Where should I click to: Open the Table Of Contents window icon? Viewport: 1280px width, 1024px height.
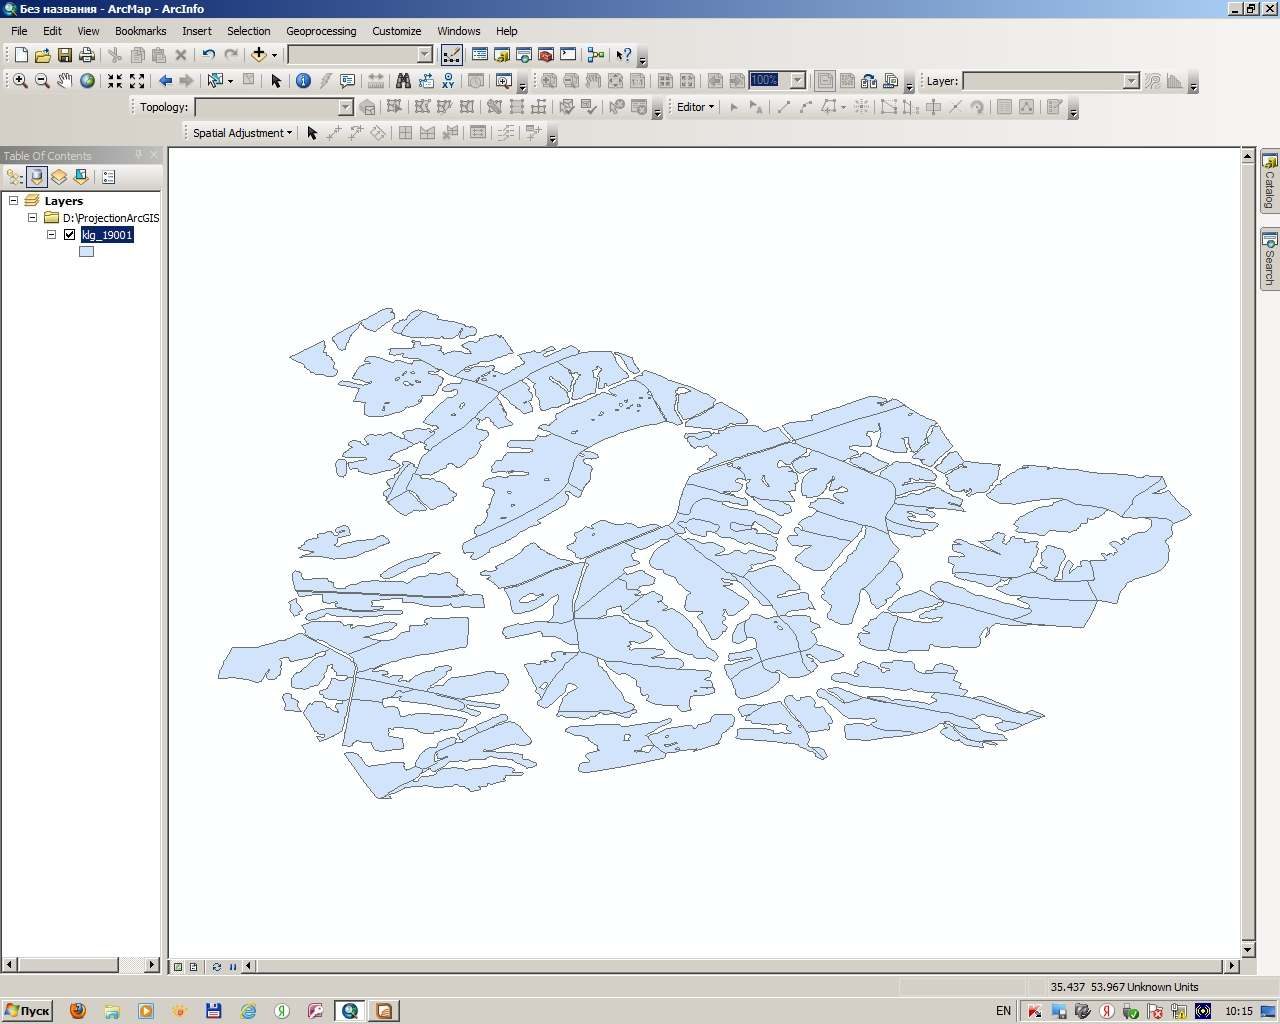480,55
